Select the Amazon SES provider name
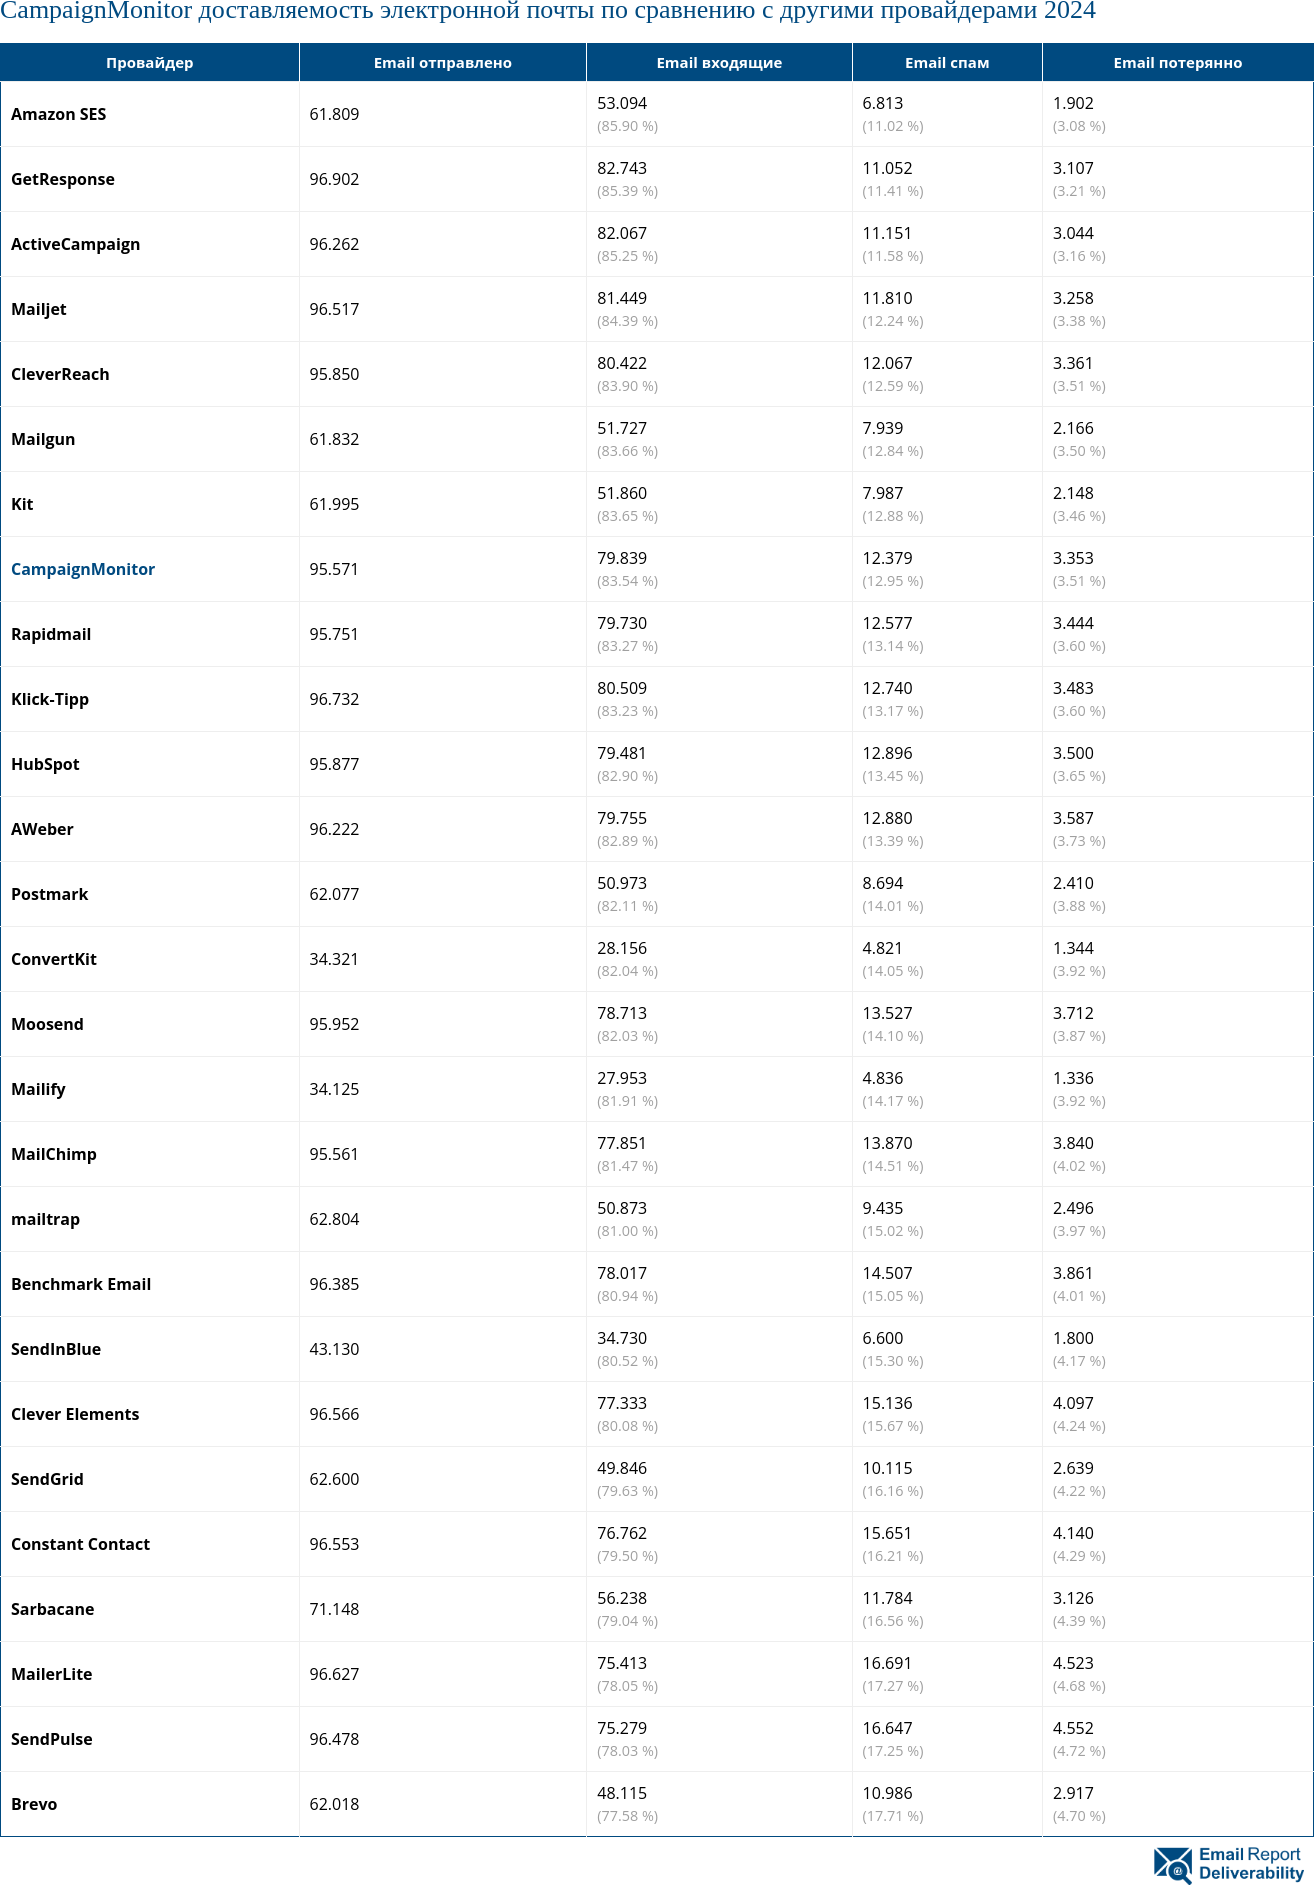This screenshot has width=1314, height=1885. click(58, 114)
